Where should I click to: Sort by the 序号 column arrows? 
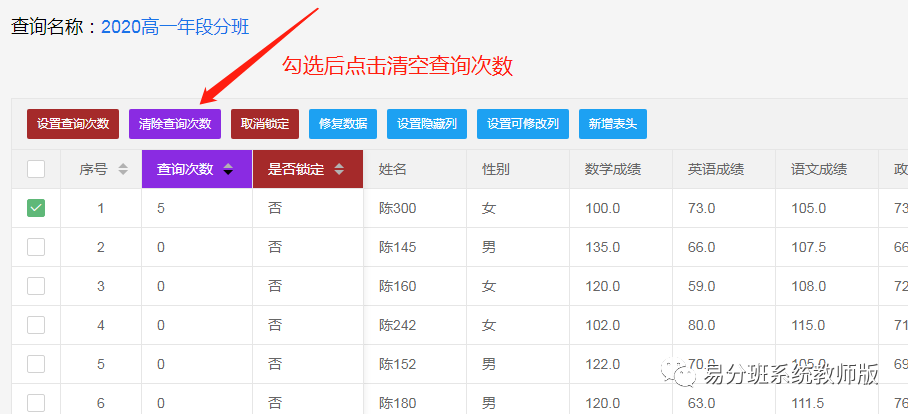pos(123,170)
